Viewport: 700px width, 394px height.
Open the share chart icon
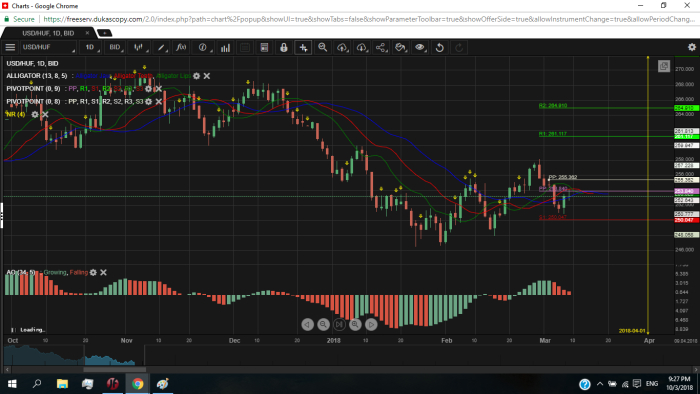pyautogui.click(x=381, y=47)
